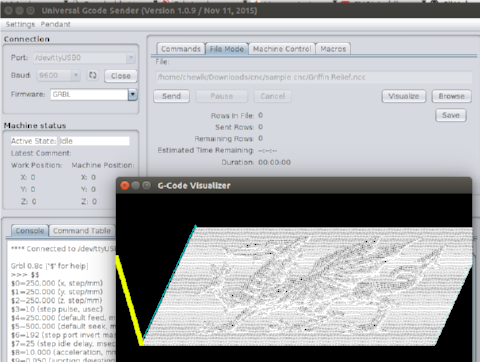Maximize the G-Code Visualizer window
This screenshot has height=362, width=480.
[146, 185]
